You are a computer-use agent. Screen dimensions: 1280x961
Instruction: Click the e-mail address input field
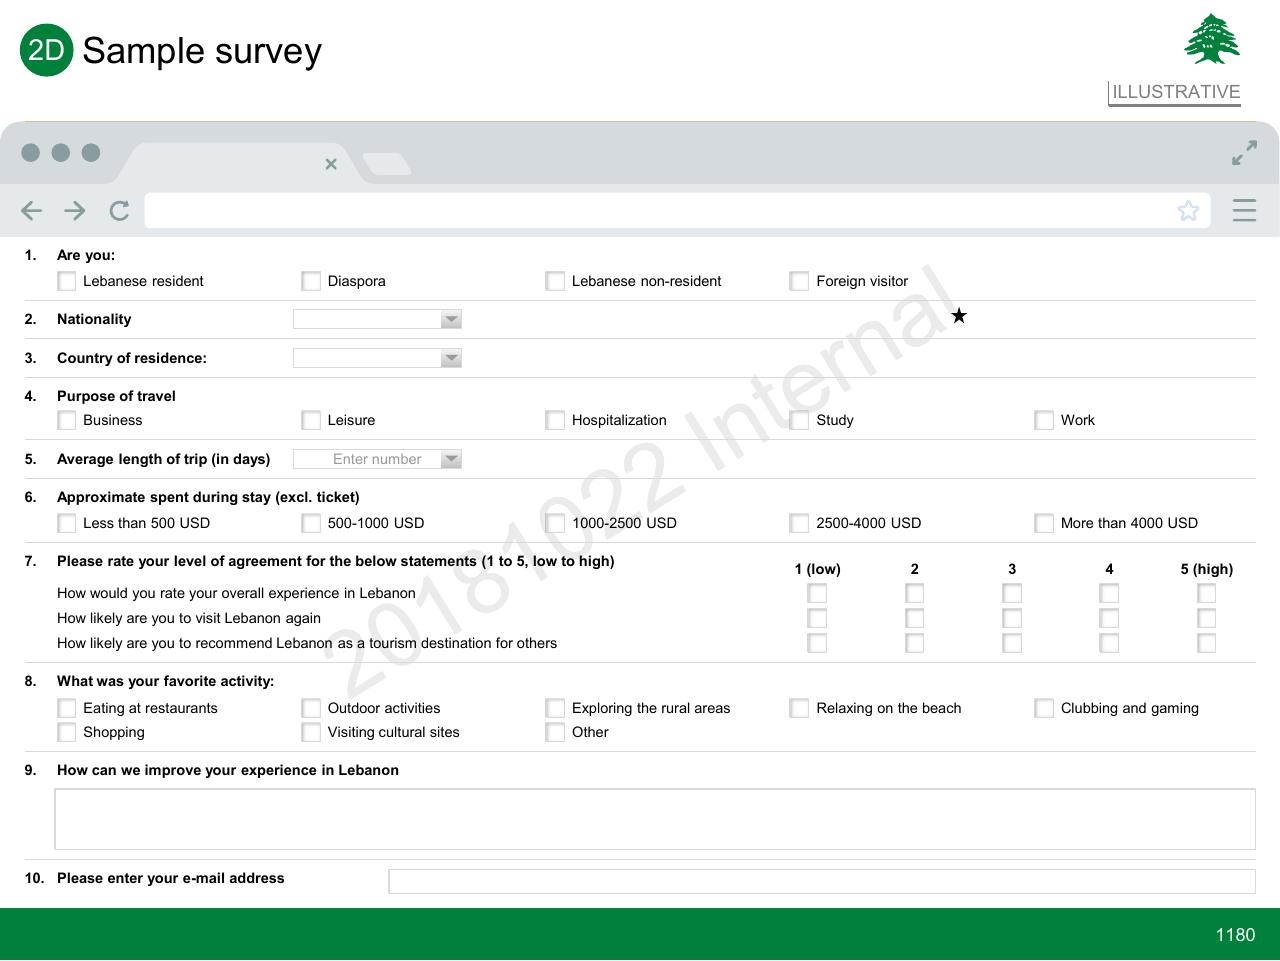[x=822, y=881]
